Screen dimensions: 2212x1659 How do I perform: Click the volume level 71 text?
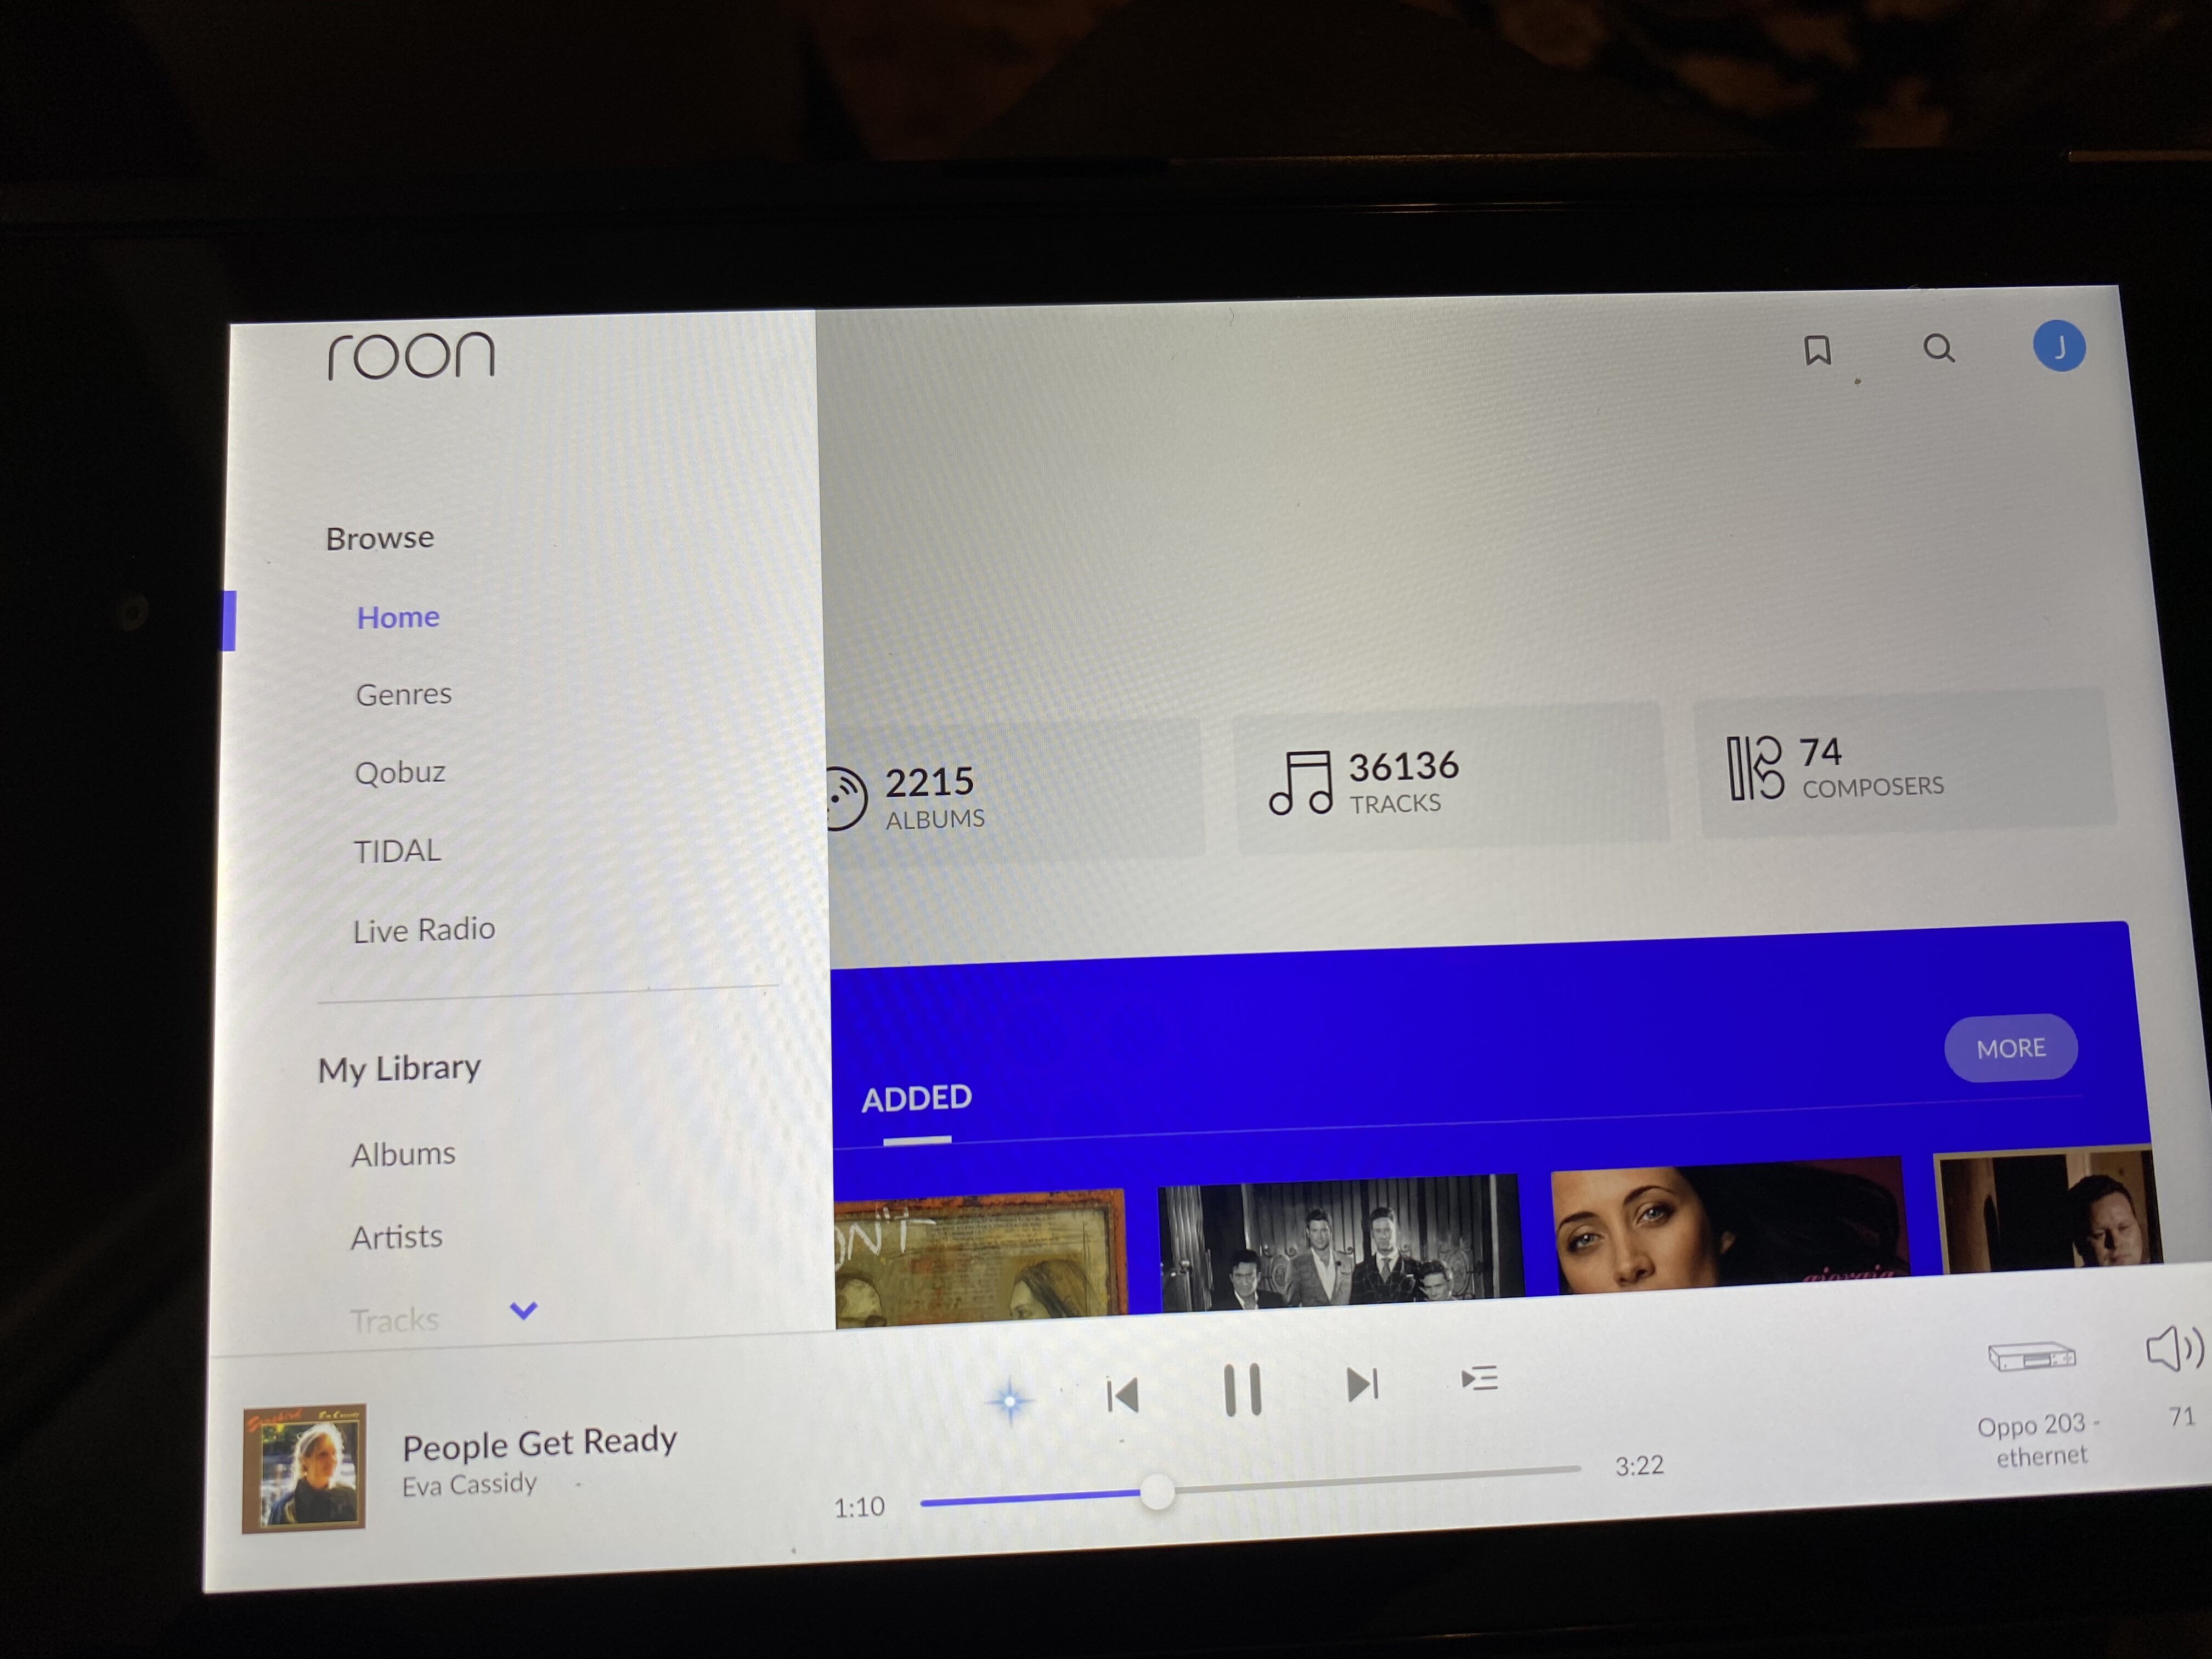pyautogui.click(x=2181, y=1417)
